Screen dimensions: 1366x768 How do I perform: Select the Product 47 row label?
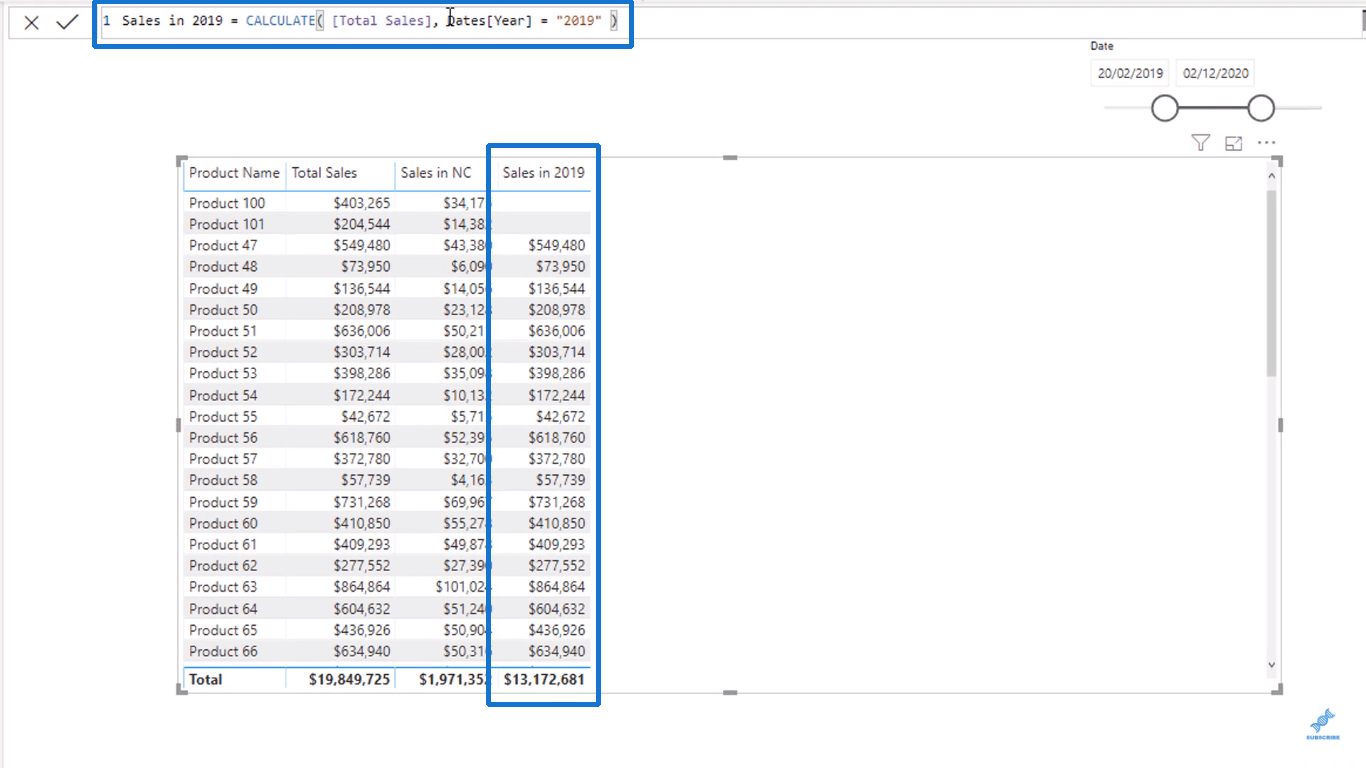(223, 245)
